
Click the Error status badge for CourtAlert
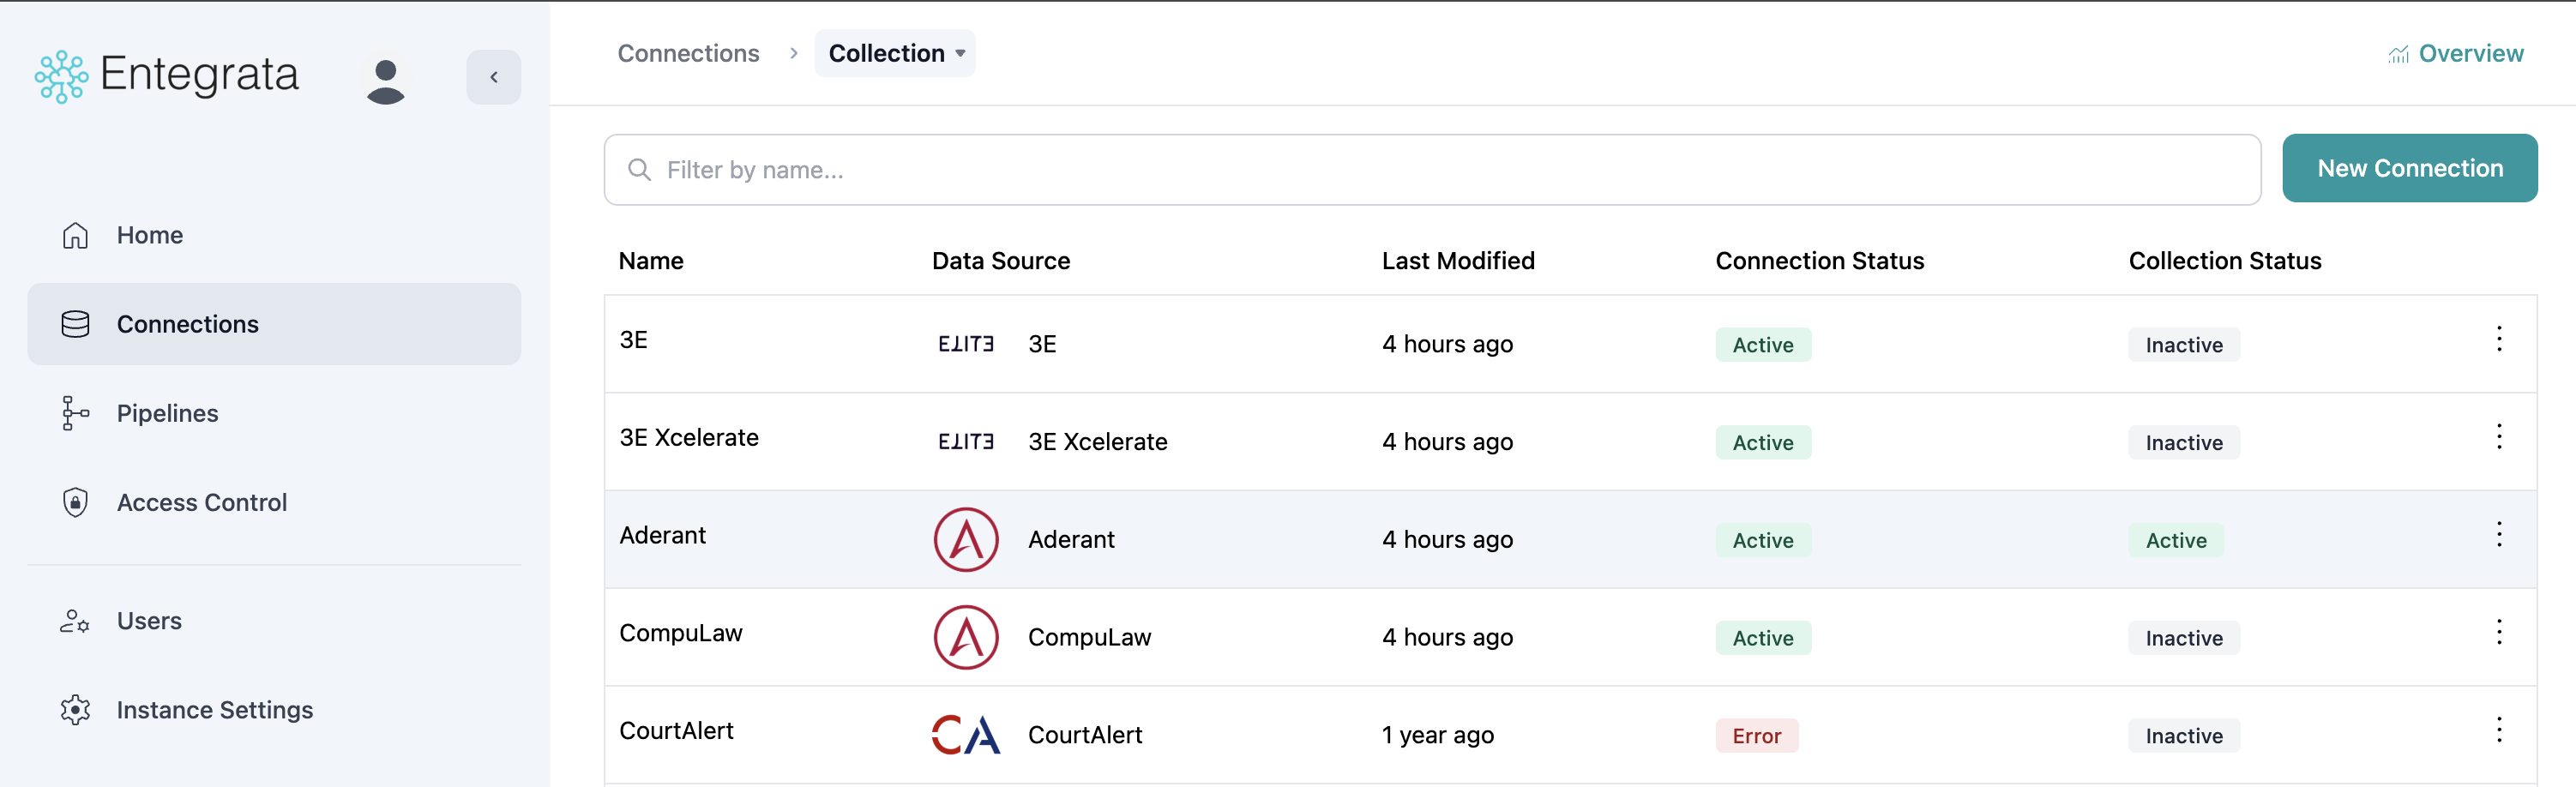pos(1757,736)
